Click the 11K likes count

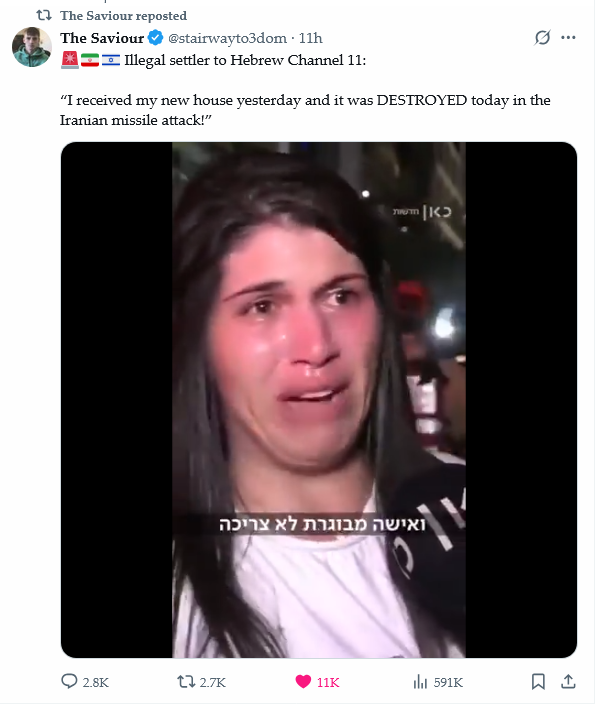pyautogui.click(x=328, y=682)
